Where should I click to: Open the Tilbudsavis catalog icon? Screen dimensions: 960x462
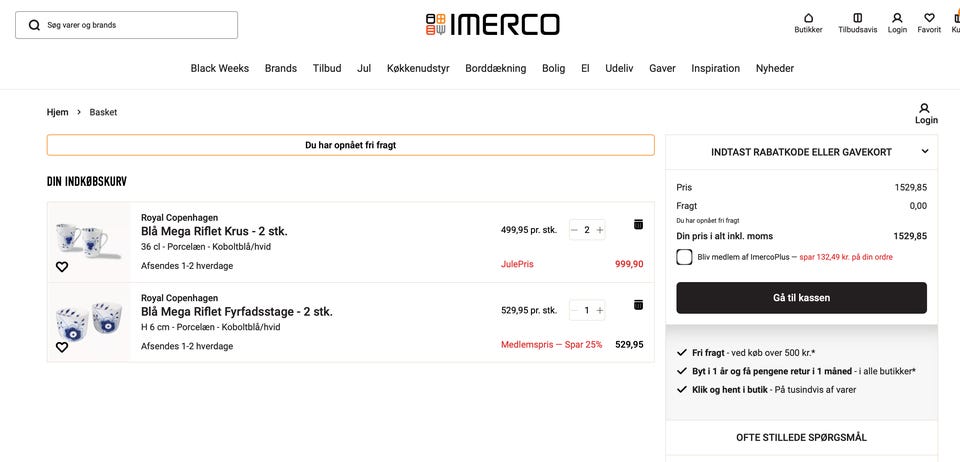[x=857, y=18]
